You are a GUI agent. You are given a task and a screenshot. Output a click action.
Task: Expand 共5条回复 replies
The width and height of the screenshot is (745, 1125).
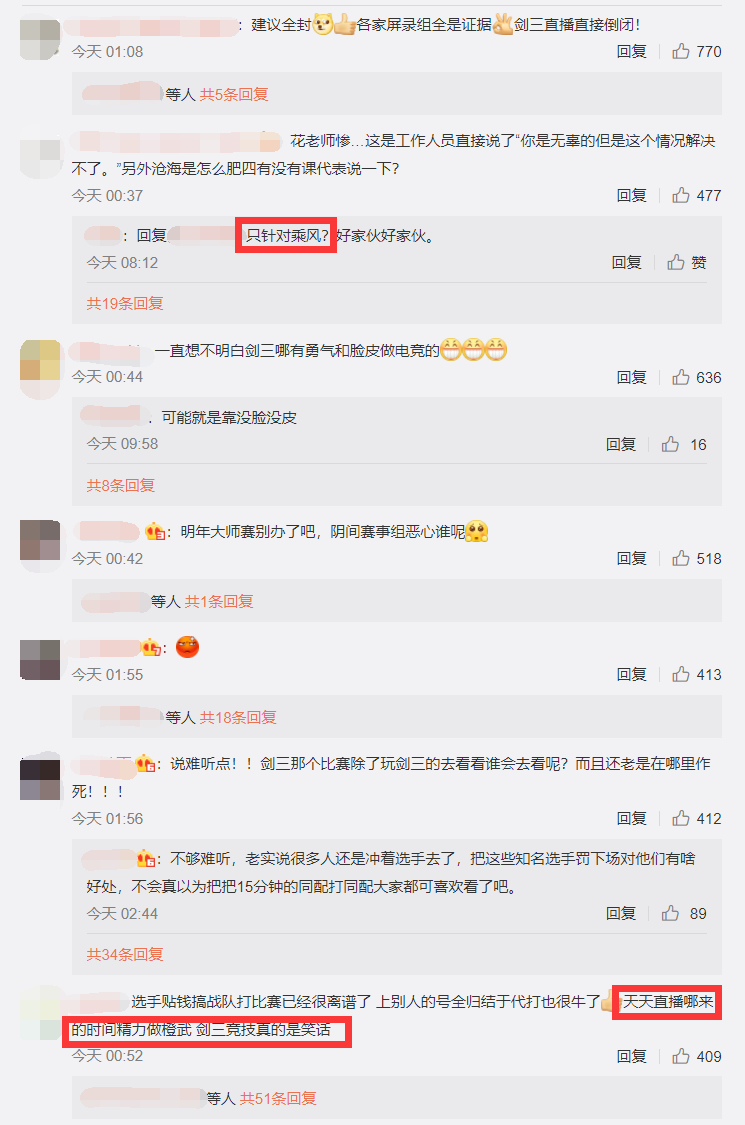point(233,94)
